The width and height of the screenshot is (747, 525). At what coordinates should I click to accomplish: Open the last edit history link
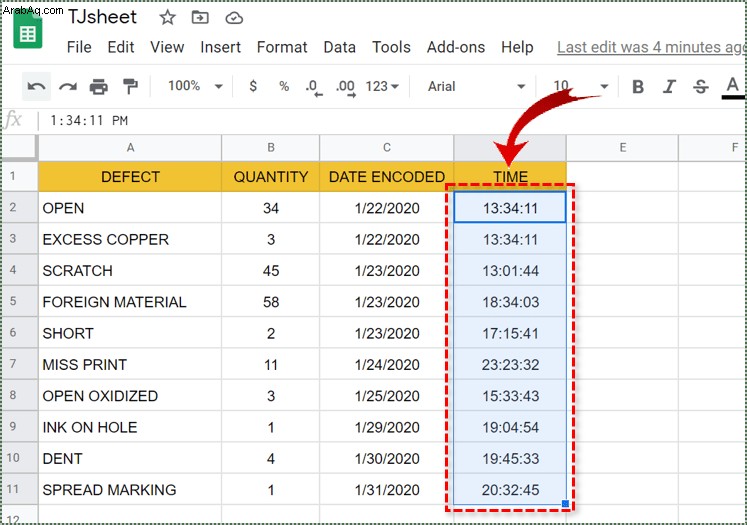point(650,47)
